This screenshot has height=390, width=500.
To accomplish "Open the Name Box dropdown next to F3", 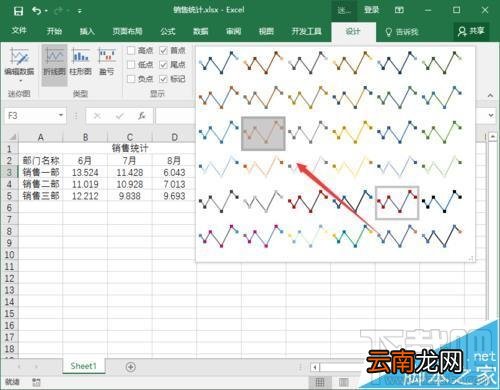I will point(61,115).
